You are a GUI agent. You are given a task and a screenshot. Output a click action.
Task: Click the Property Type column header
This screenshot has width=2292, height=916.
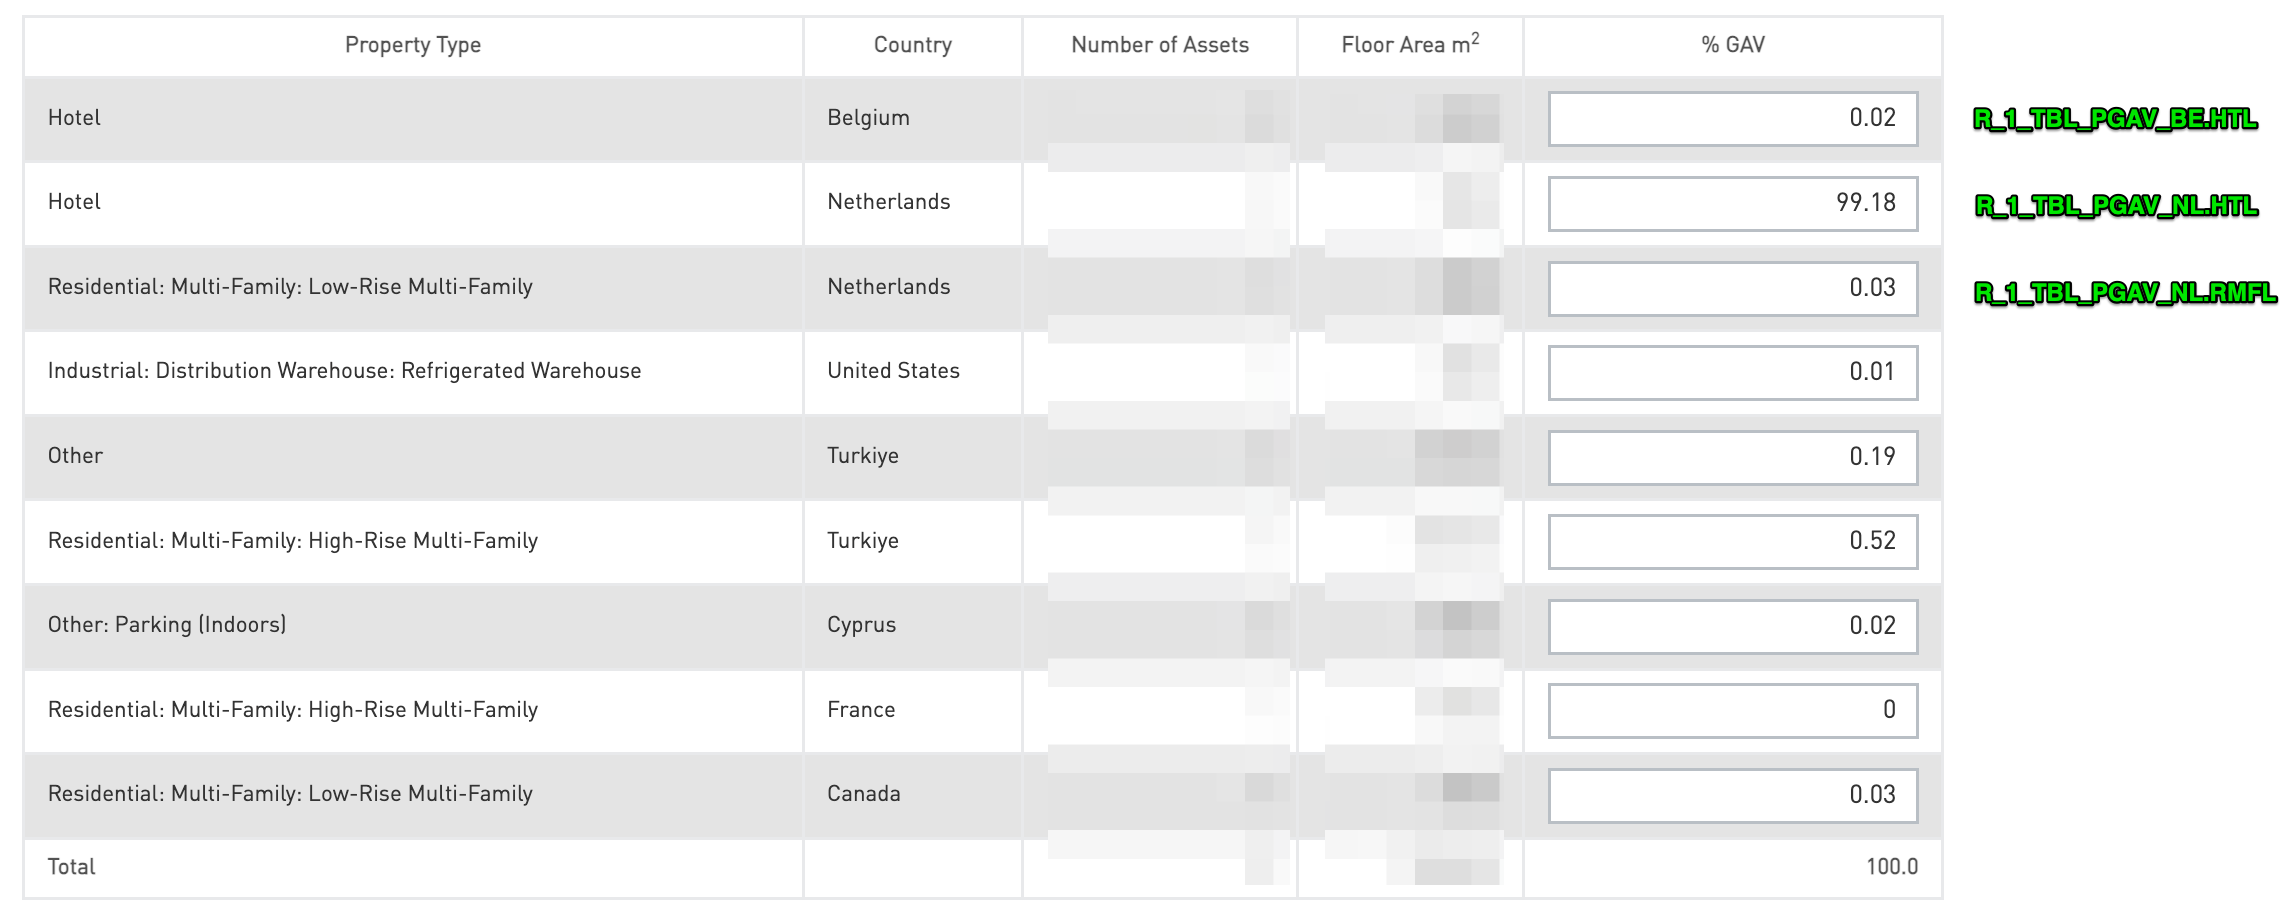point(412,45)
